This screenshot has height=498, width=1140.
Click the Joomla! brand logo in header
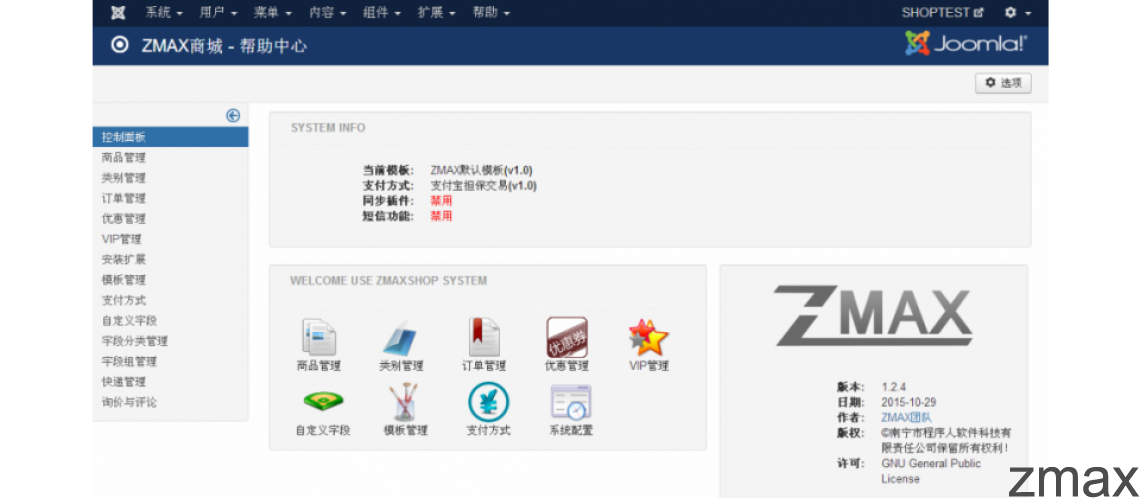pyautogui.click(x=966, y=44)
